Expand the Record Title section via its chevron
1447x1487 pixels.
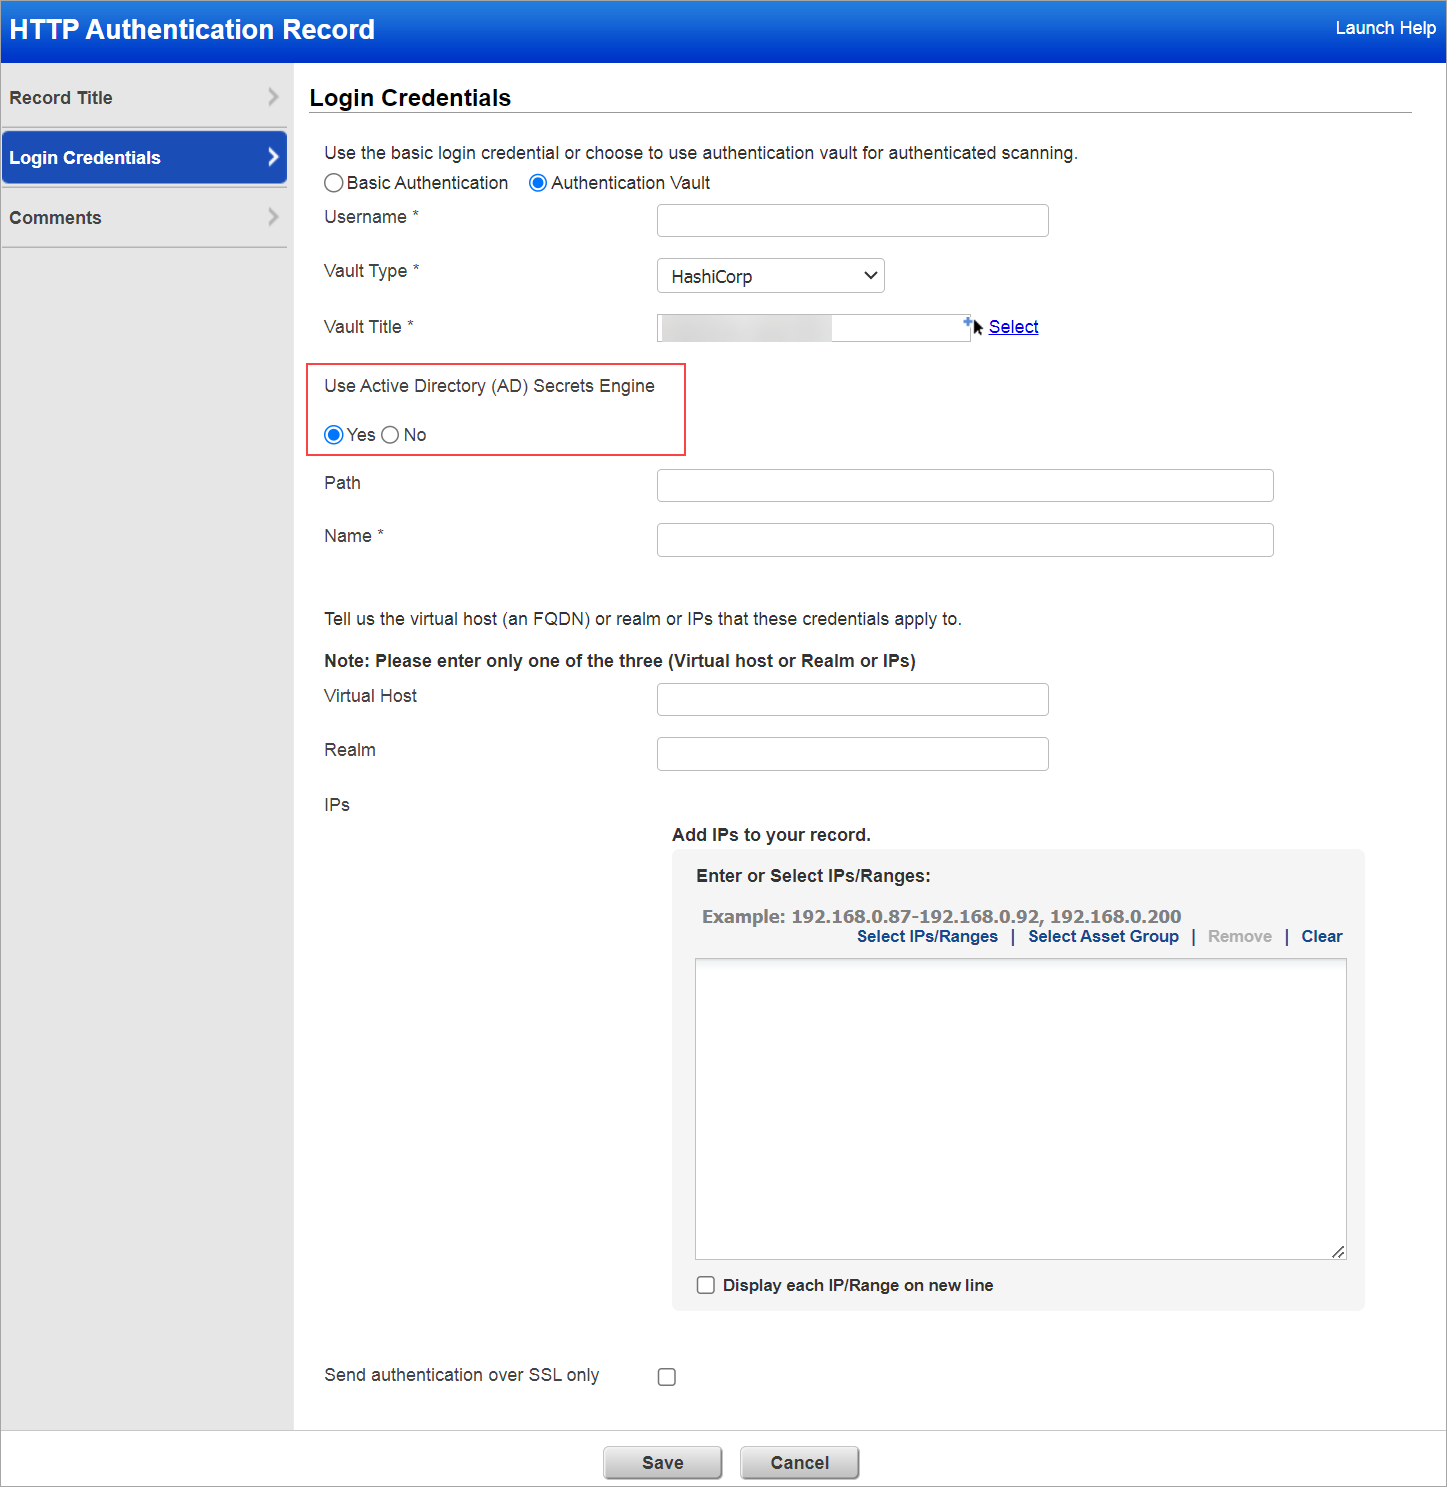[x=272, y=97]
